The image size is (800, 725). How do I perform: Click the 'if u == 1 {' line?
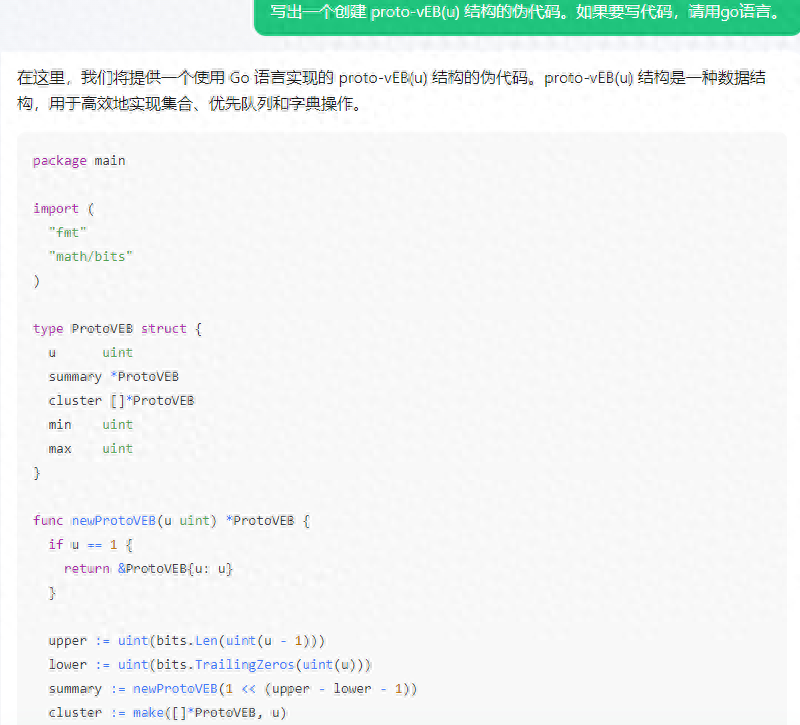pyautogui.click(x=91, y=544)
